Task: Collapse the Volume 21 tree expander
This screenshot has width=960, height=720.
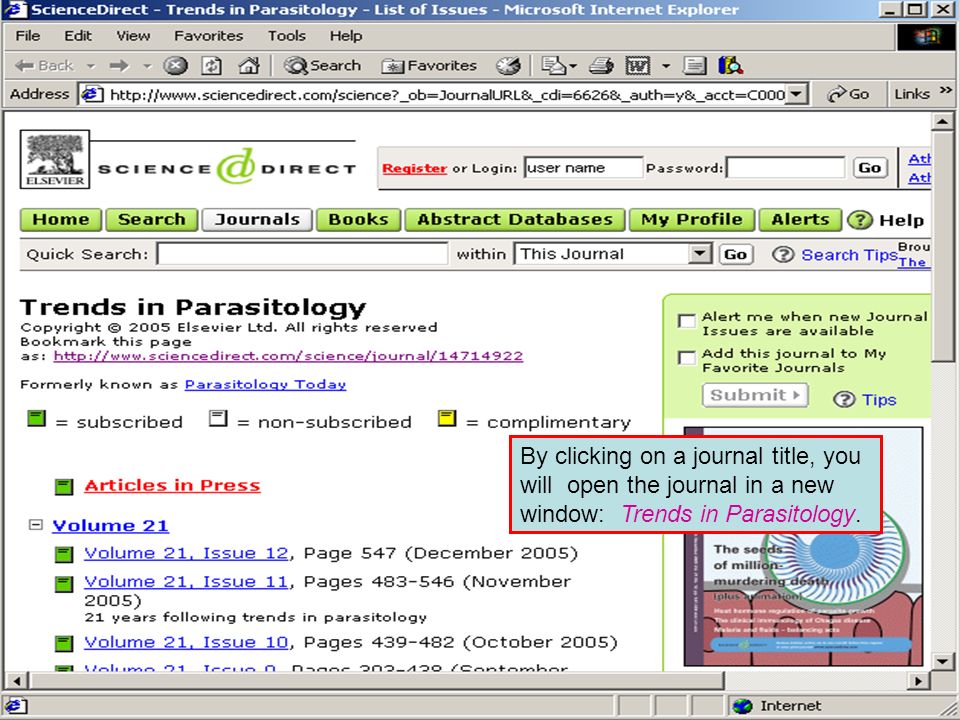Action: point(36,525)
